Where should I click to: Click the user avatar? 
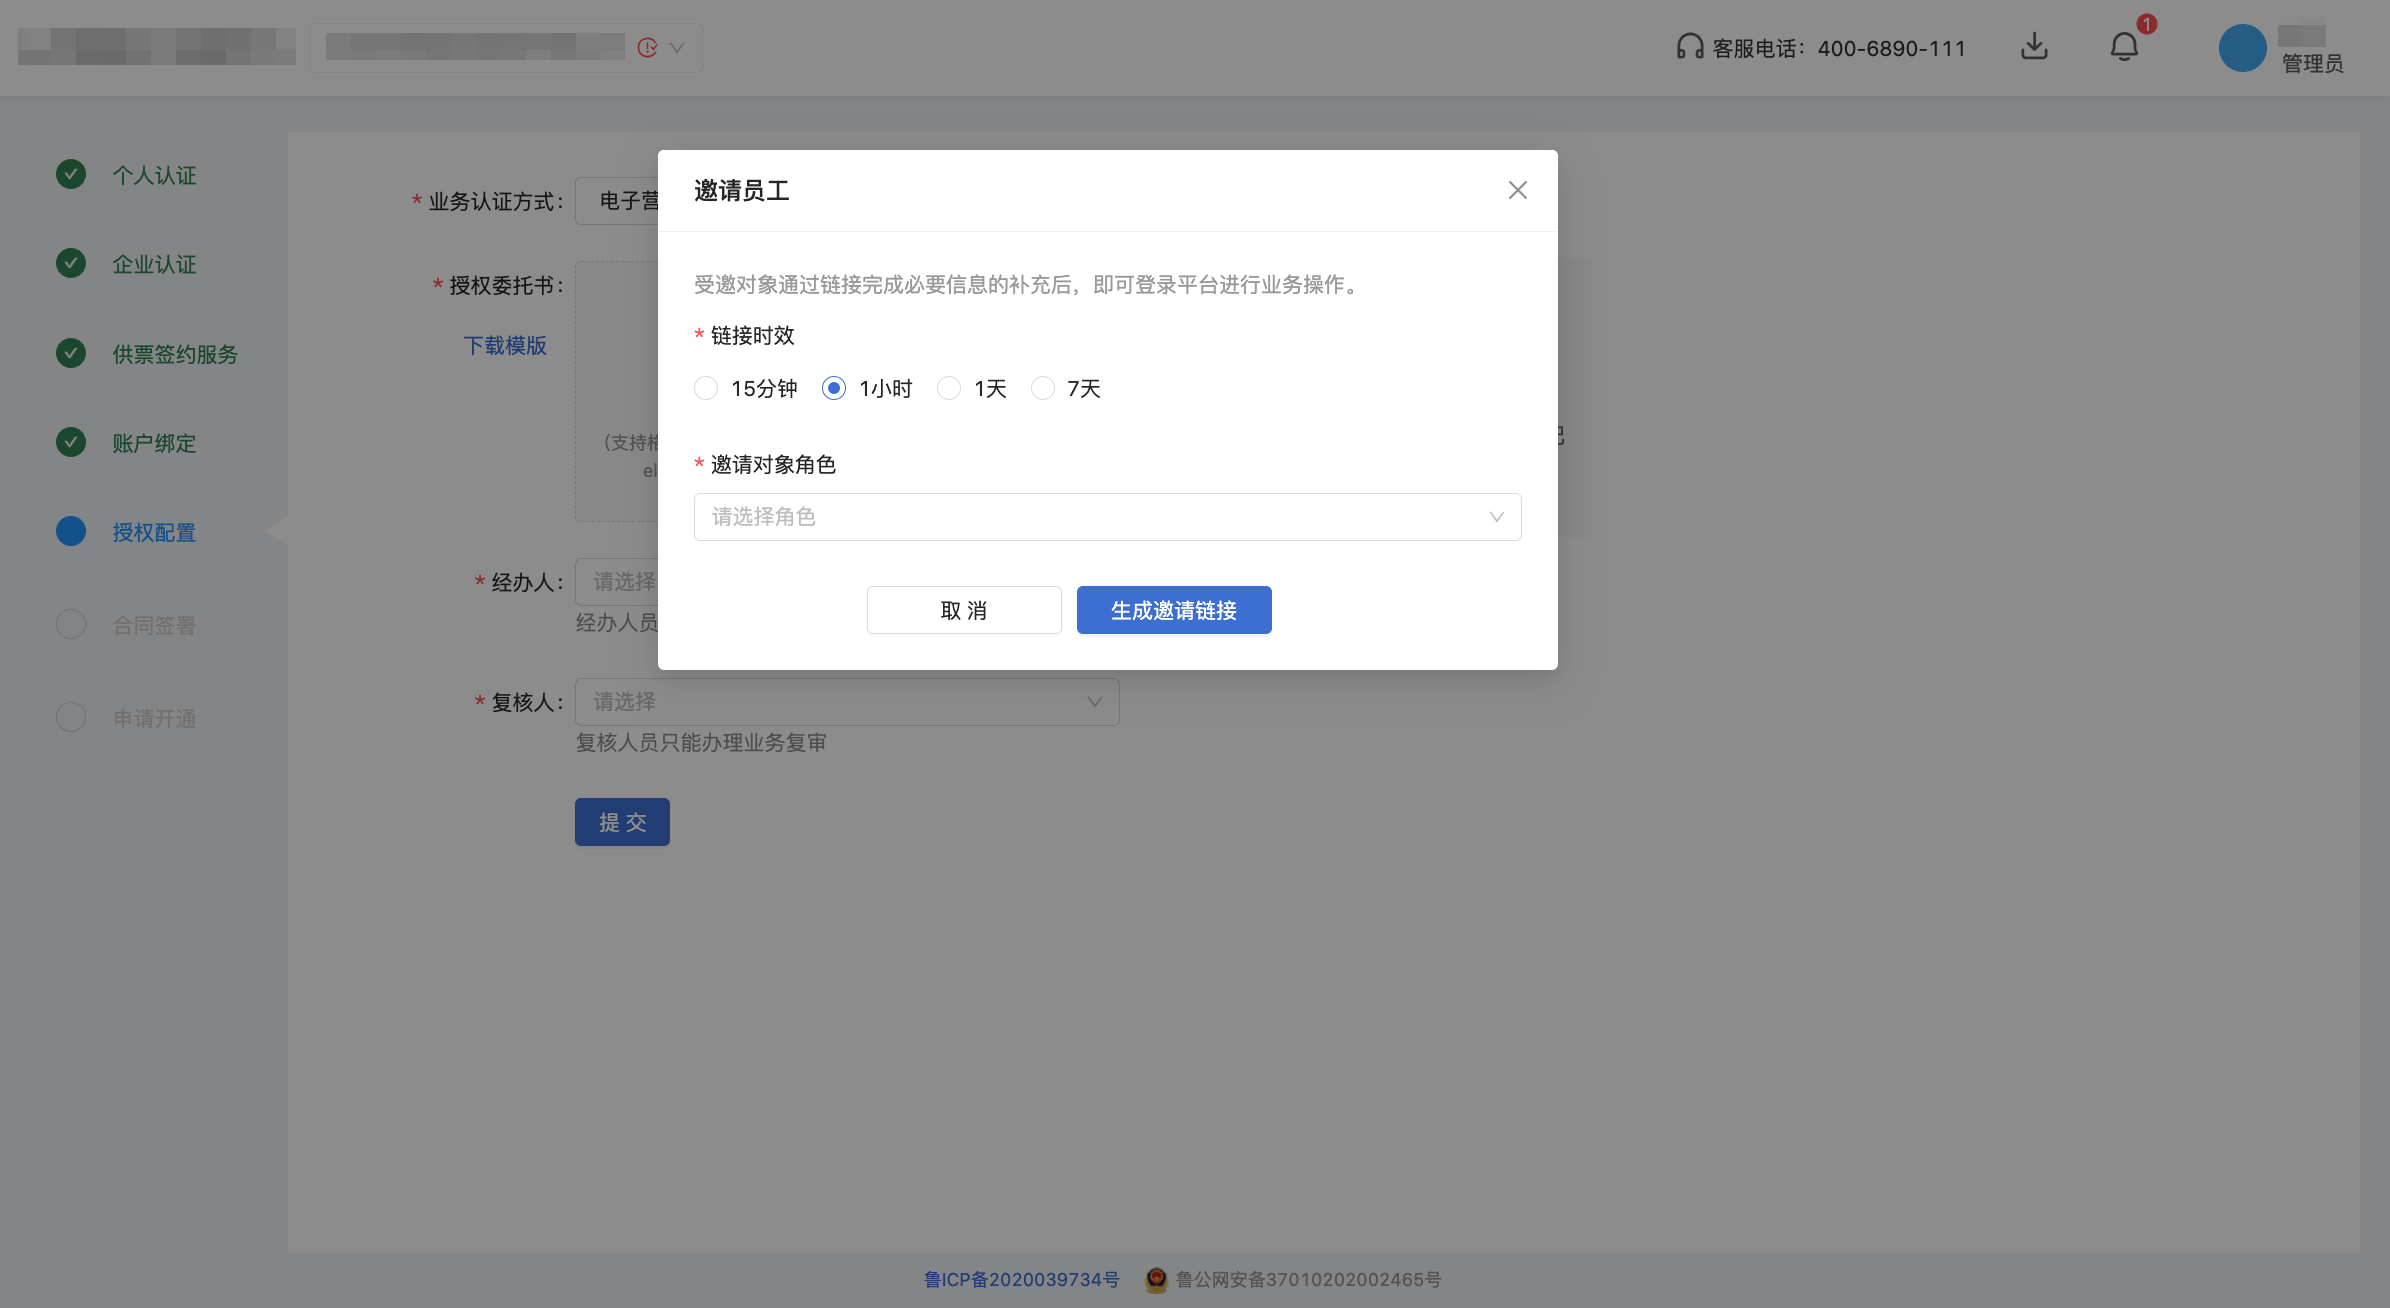point(2242,48)
